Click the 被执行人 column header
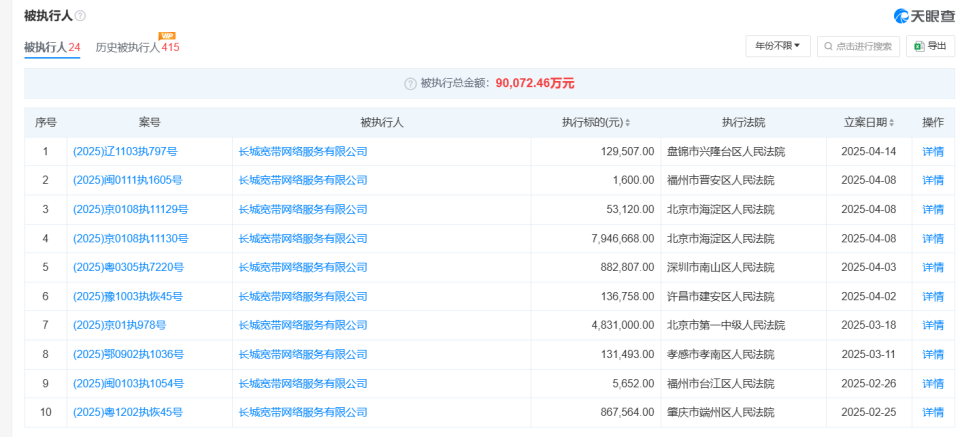 pos(382,122)
